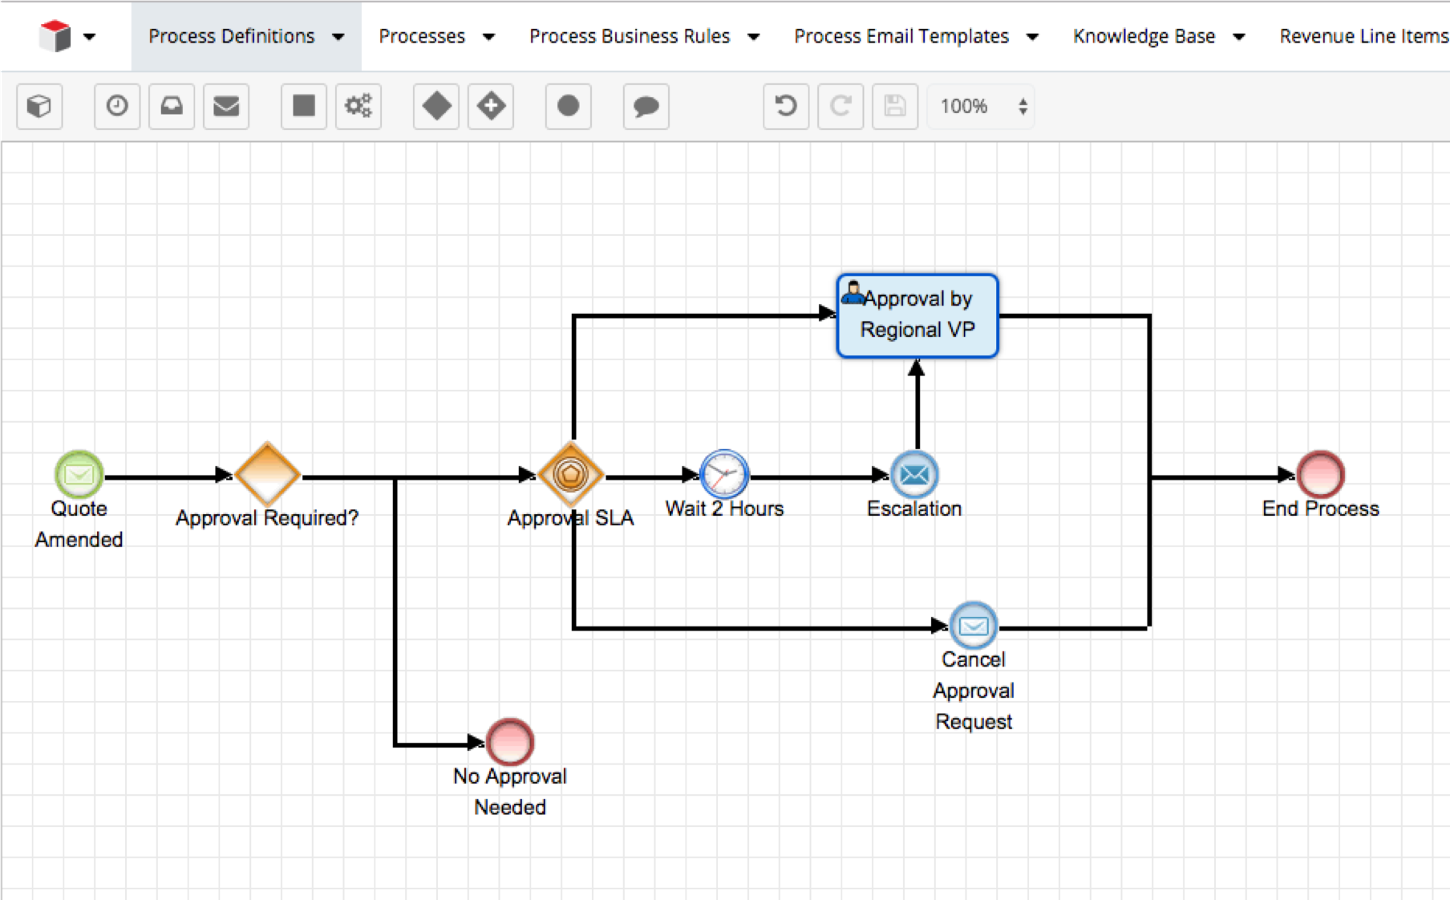Image resolution: width=1450 pixels, height=900 pixels.
Task: Pick the gears action tool in toolbar
Action: coord(358,106)
